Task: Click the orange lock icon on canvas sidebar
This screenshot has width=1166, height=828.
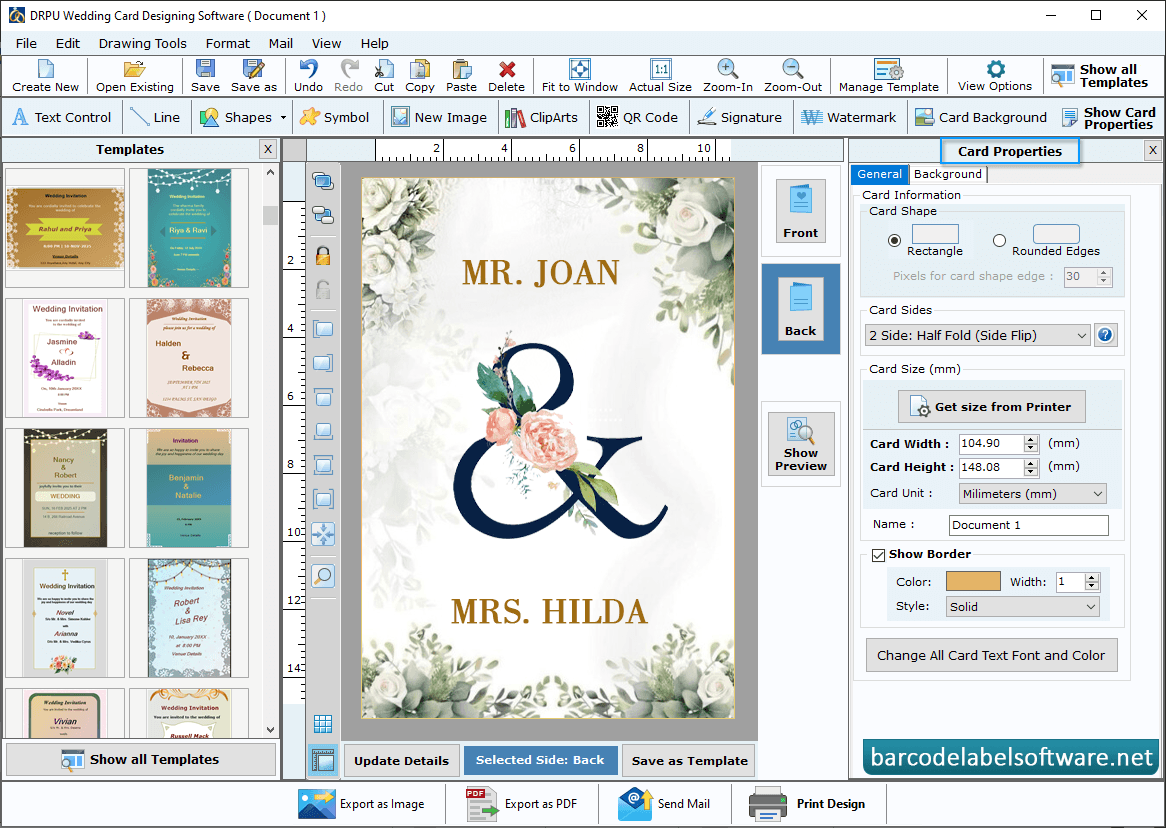Action: coord(323,256)
